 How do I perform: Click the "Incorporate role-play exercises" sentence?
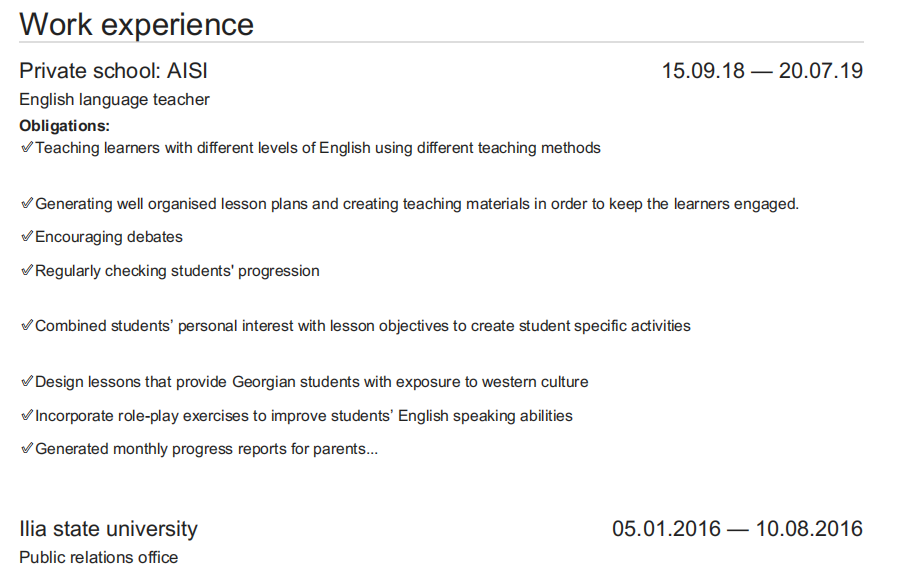303,415
